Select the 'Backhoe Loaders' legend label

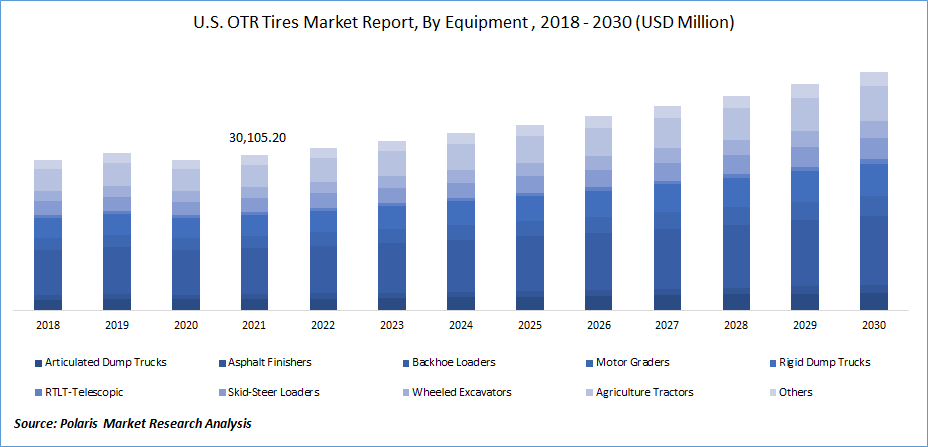(454, 362)
